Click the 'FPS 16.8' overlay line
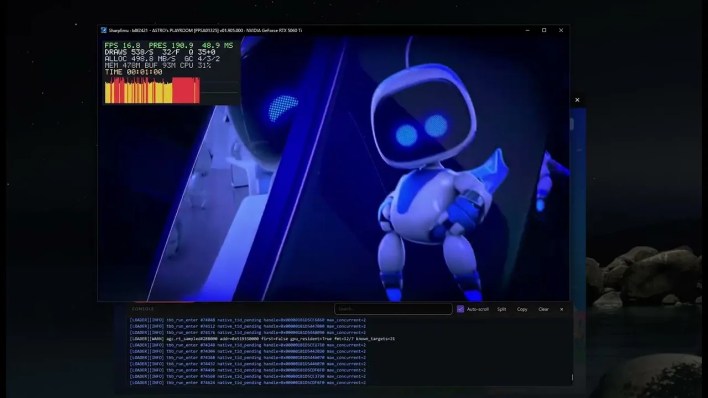Screen dimensions: 708x398 coord(169,46)
